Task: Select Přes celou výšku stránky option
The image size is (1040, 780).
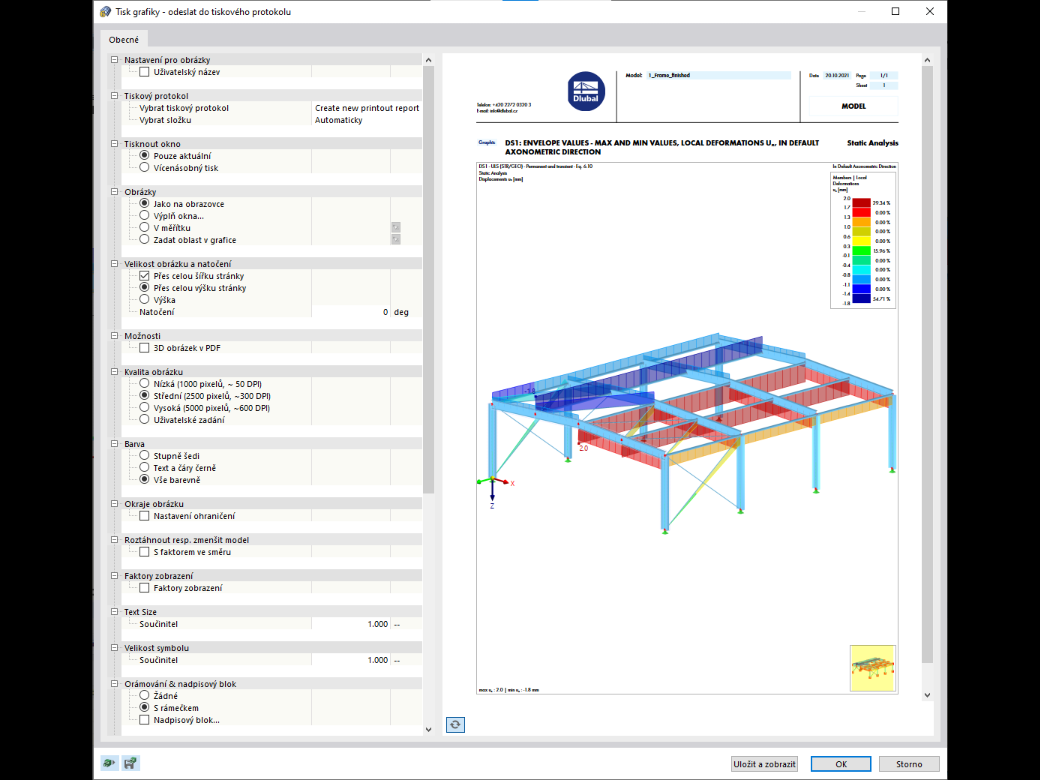Action: click(144, 288)
